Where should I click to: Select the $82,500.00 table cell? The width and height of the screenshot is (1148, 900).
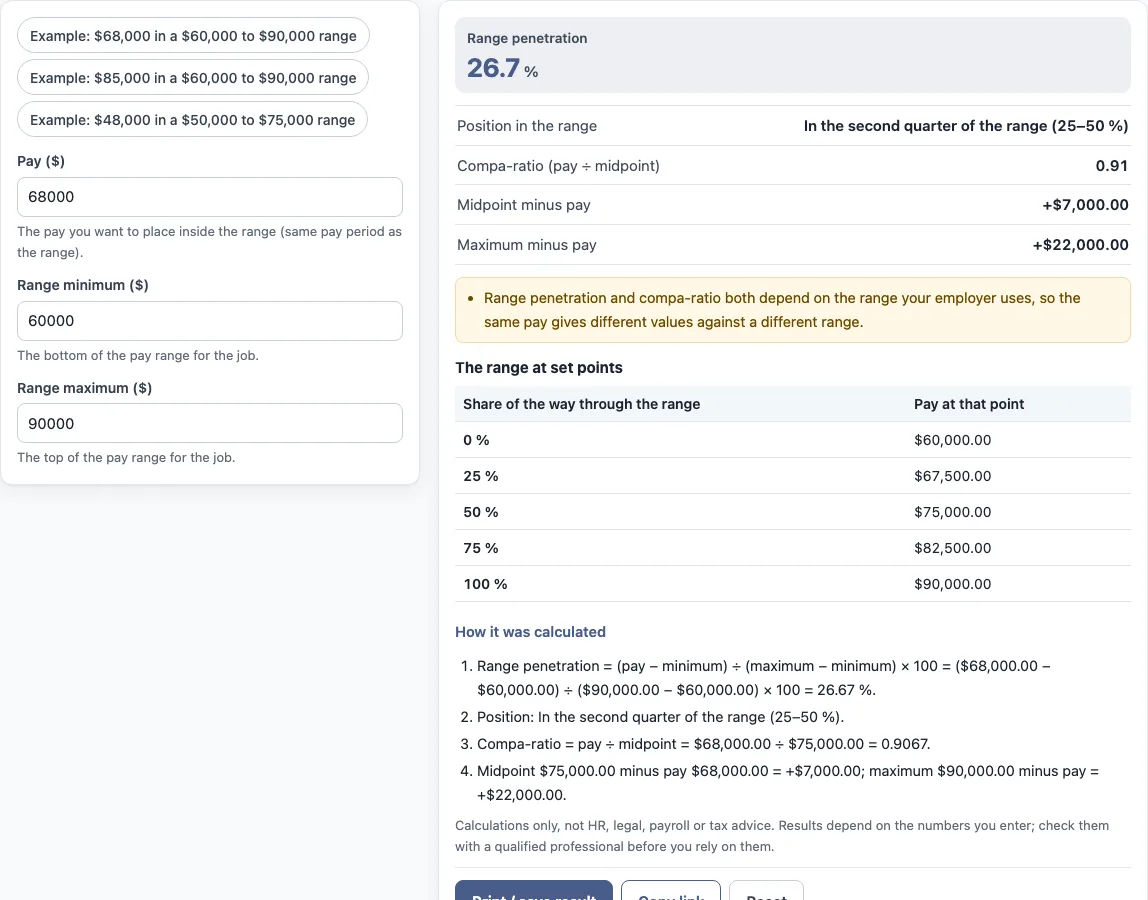point(953,548)
